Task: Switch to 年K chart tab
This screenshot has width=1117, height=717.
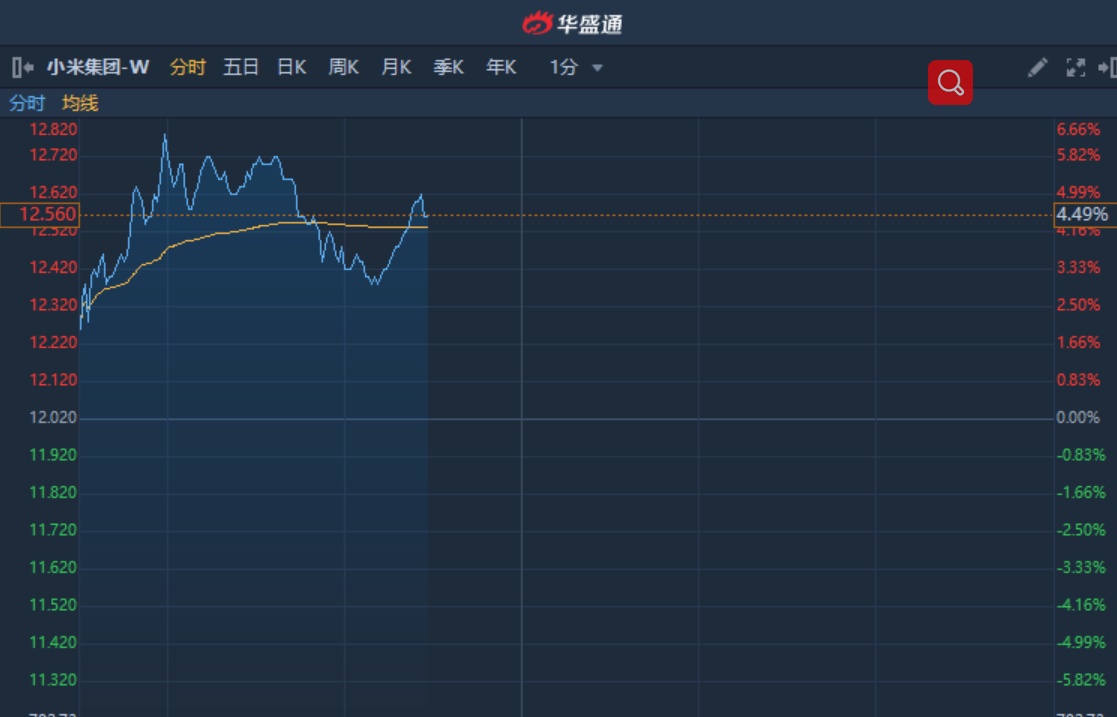Action: click(x=502, y=68)
